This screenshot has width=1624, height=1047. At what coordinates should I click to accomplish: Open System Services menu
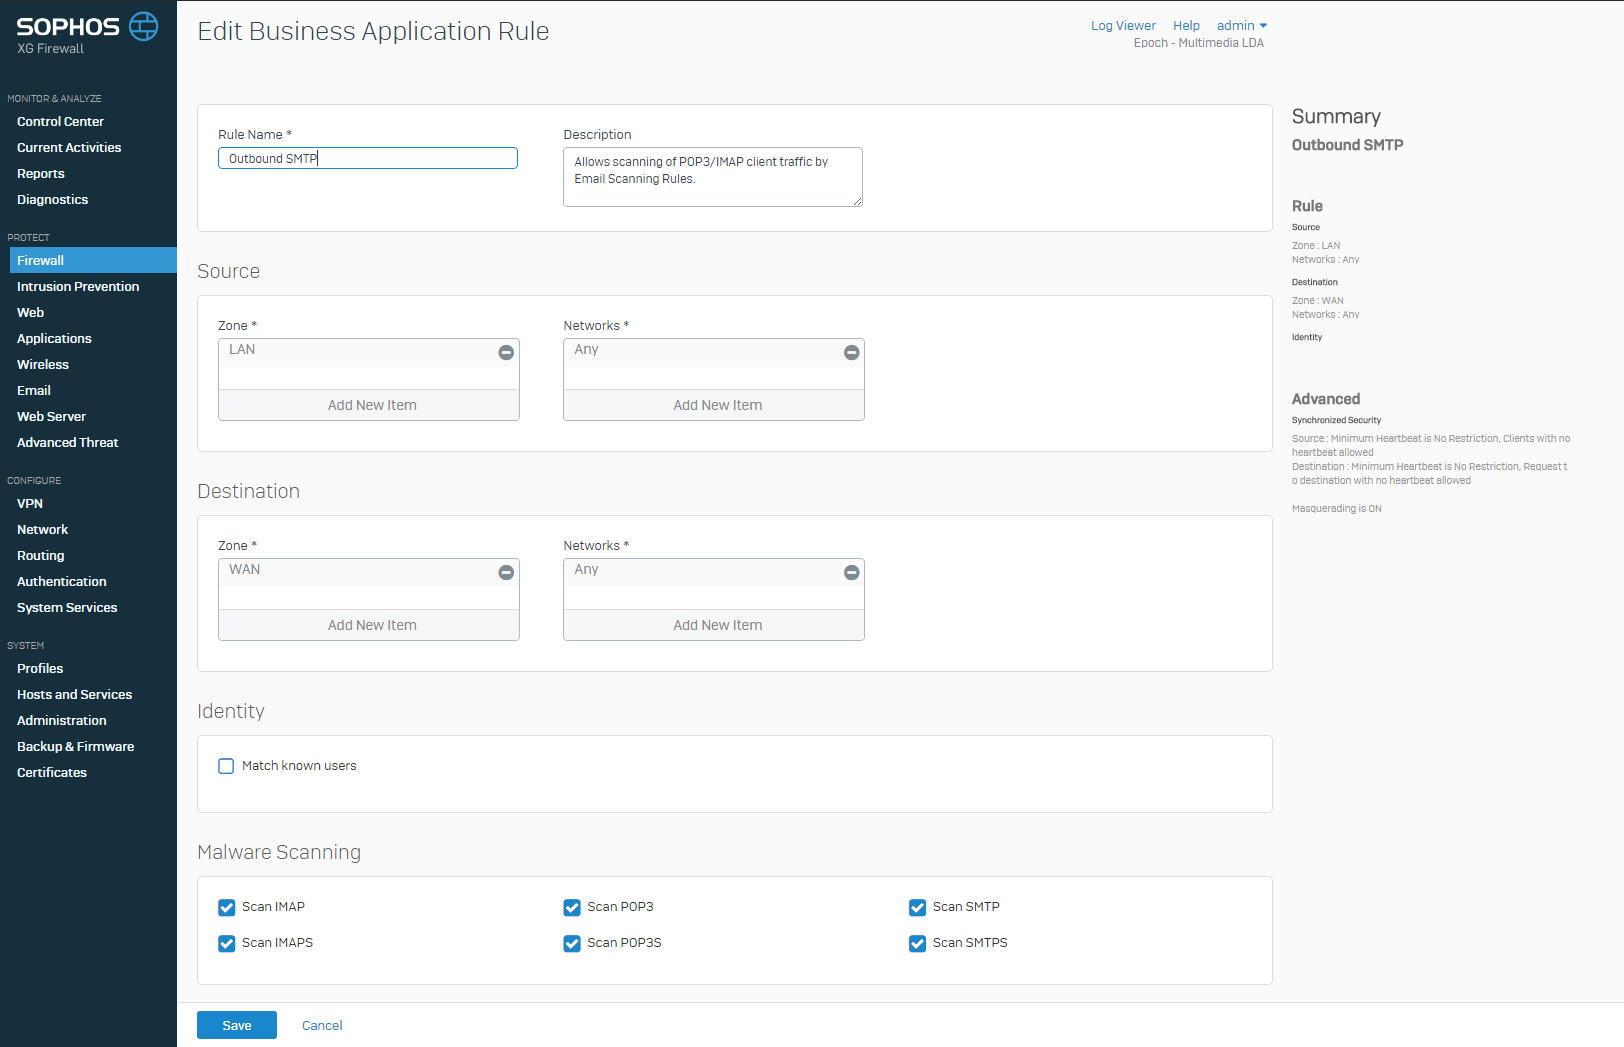67,607
